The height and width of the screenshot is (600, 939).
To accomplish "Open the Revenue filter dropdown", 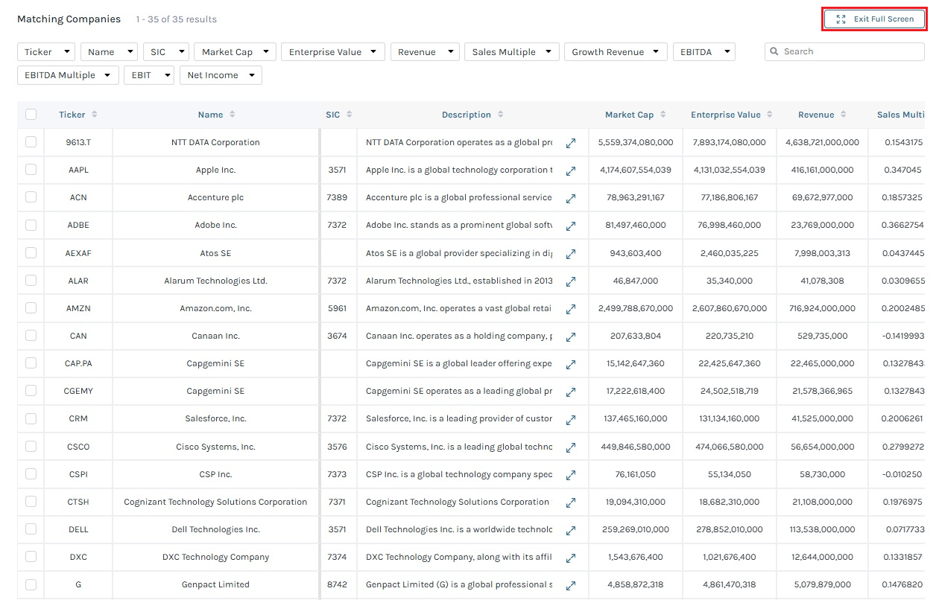I will pyautogui.click(x=425, y=52).
